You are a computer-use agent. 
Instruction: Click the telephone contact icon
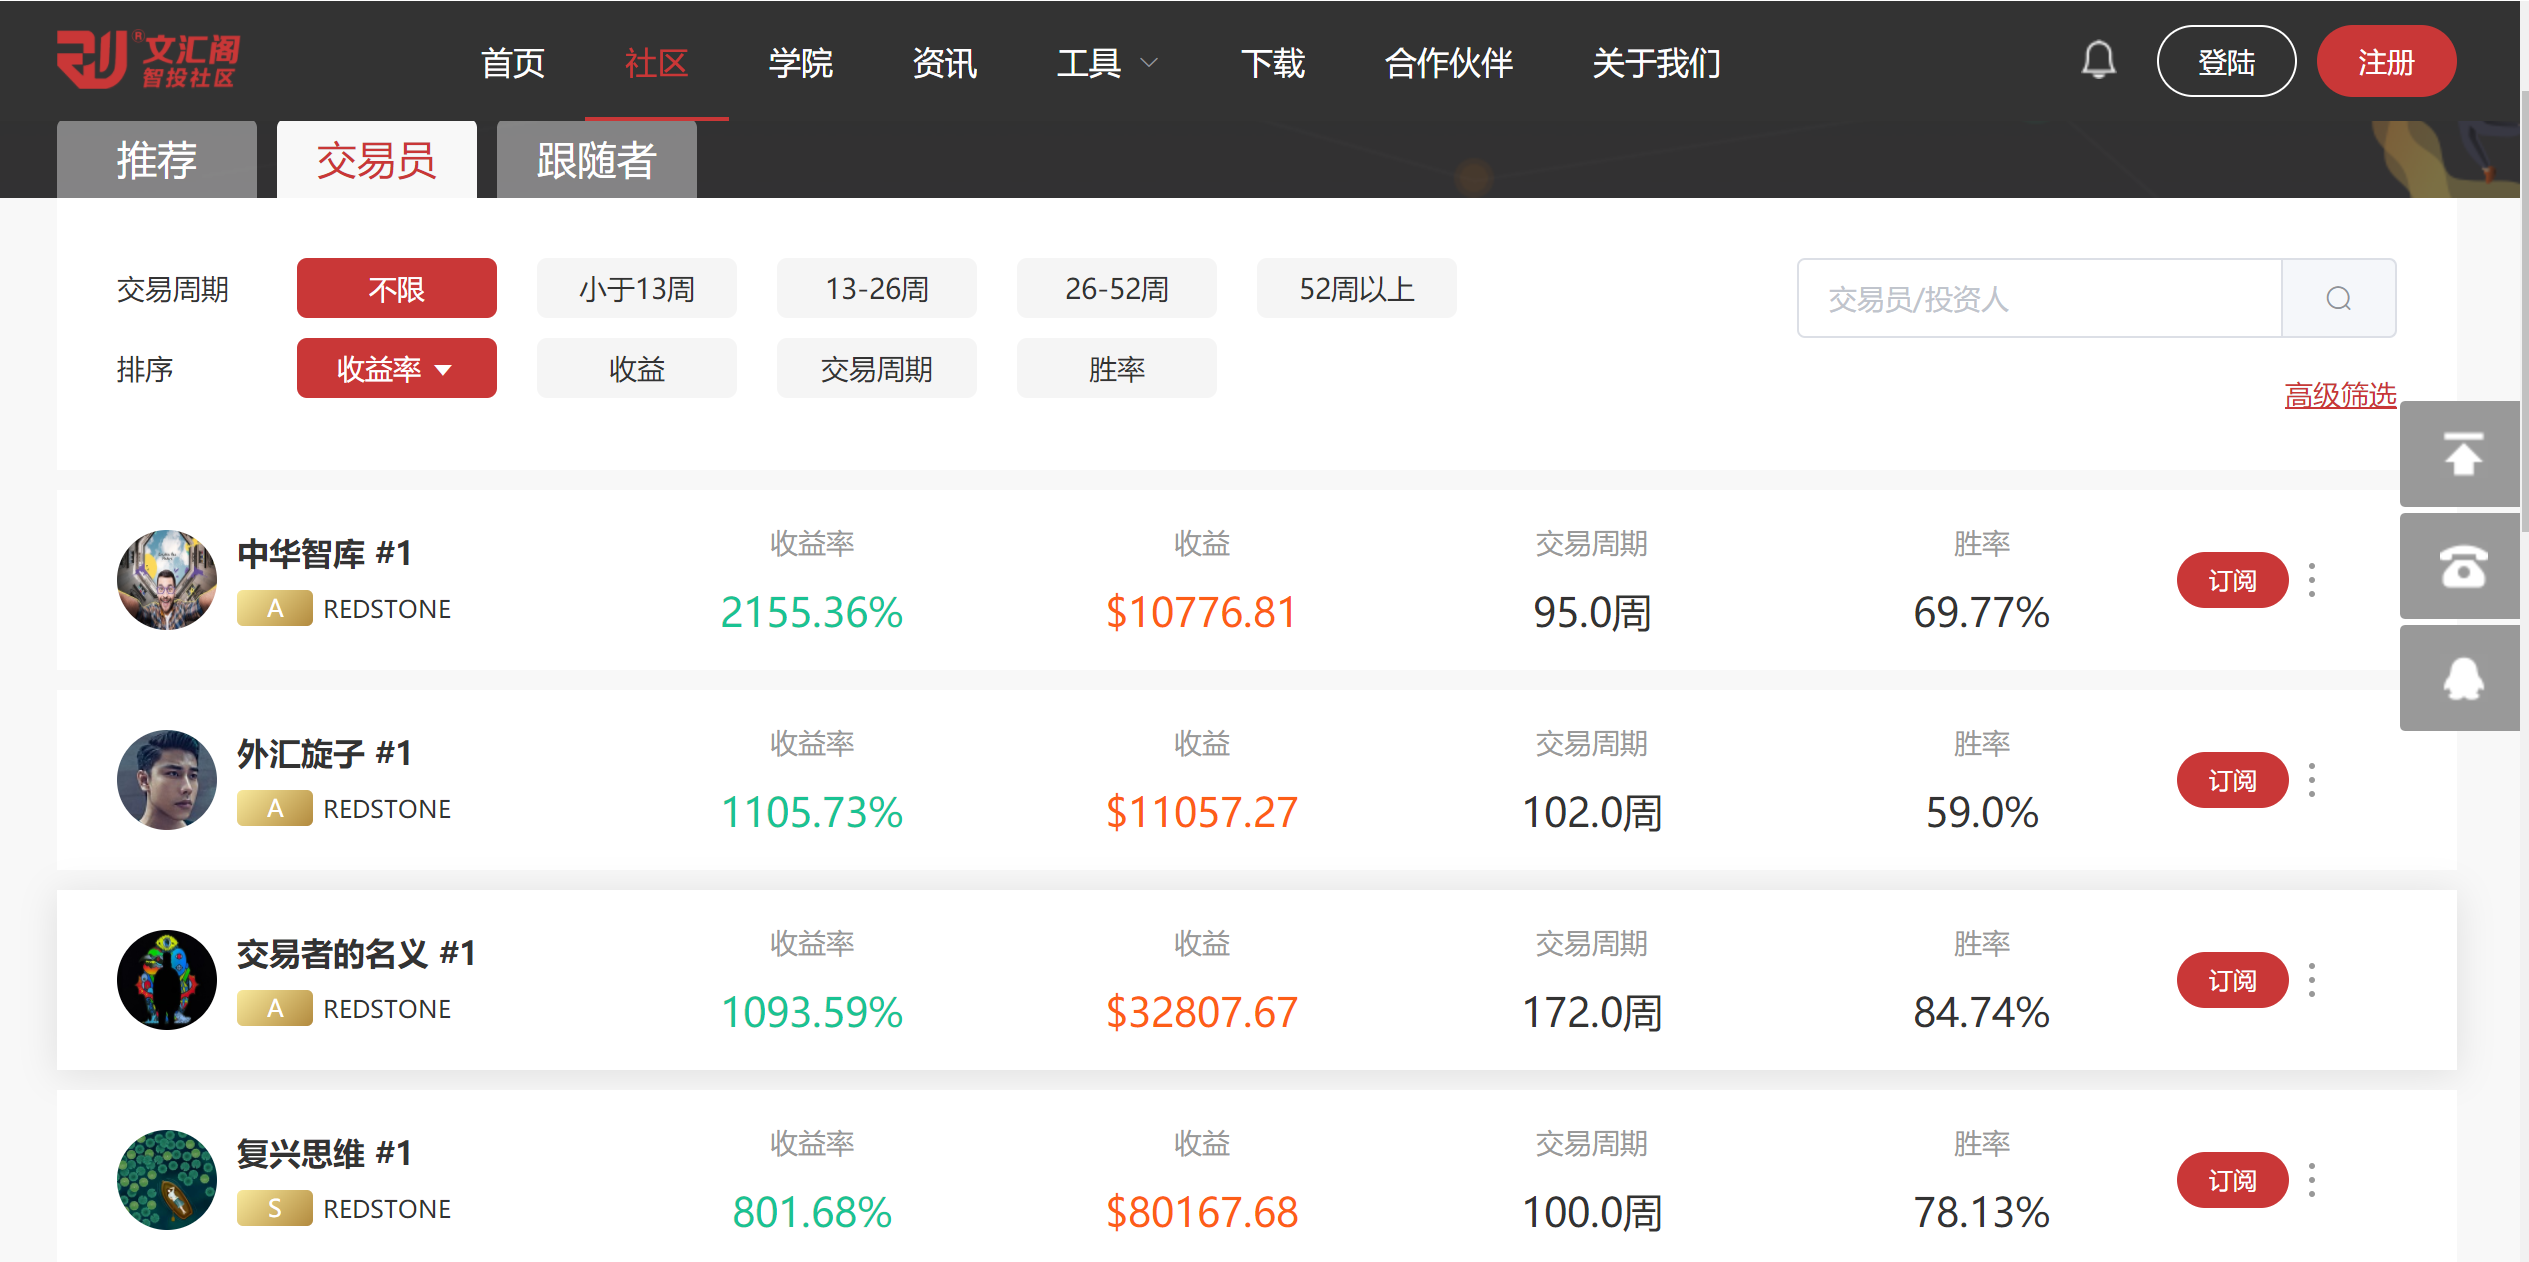coord(2462,567)
